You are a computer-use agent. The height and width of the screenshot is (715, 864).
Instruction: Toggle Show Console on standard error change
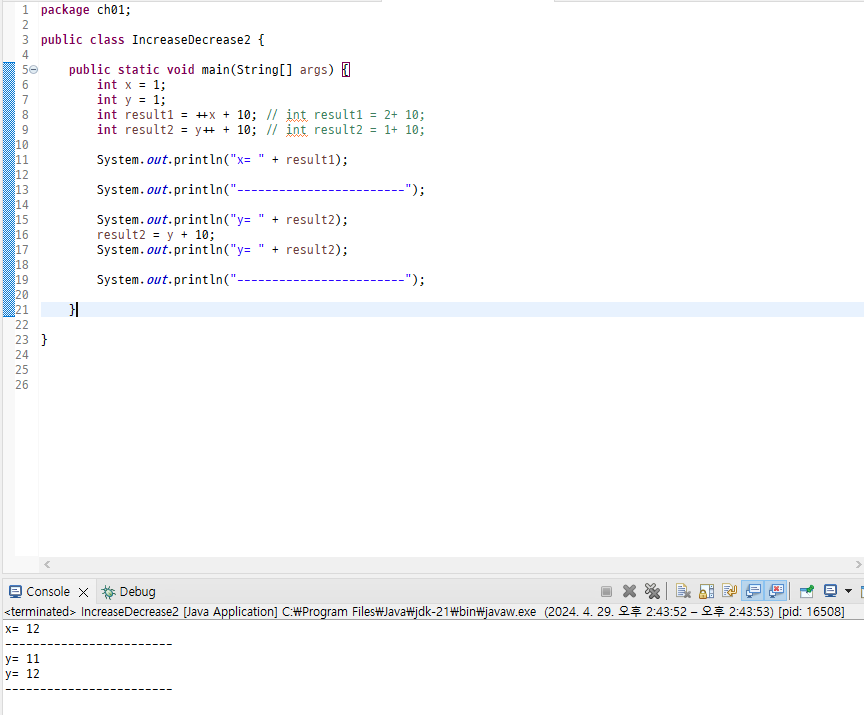coord(776,592)
